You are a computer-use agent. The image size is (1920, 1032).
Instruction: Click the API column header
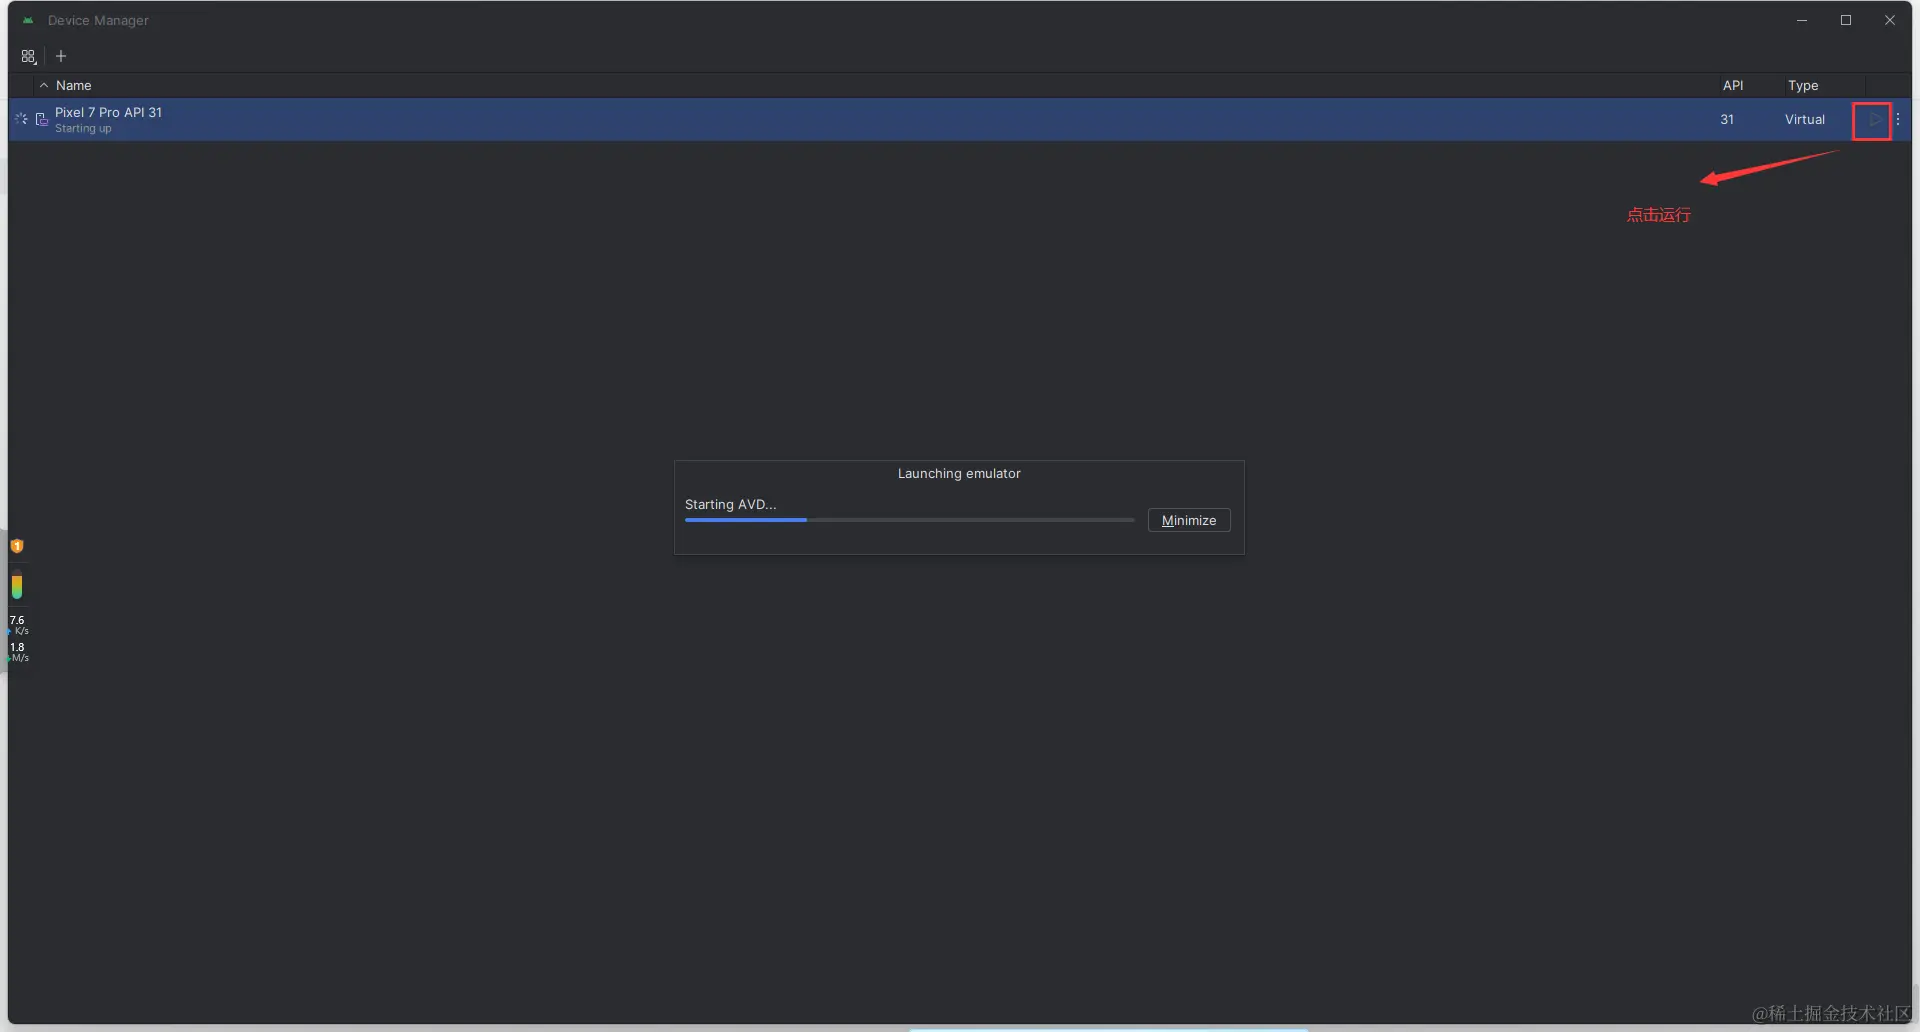coord(1732,85)
